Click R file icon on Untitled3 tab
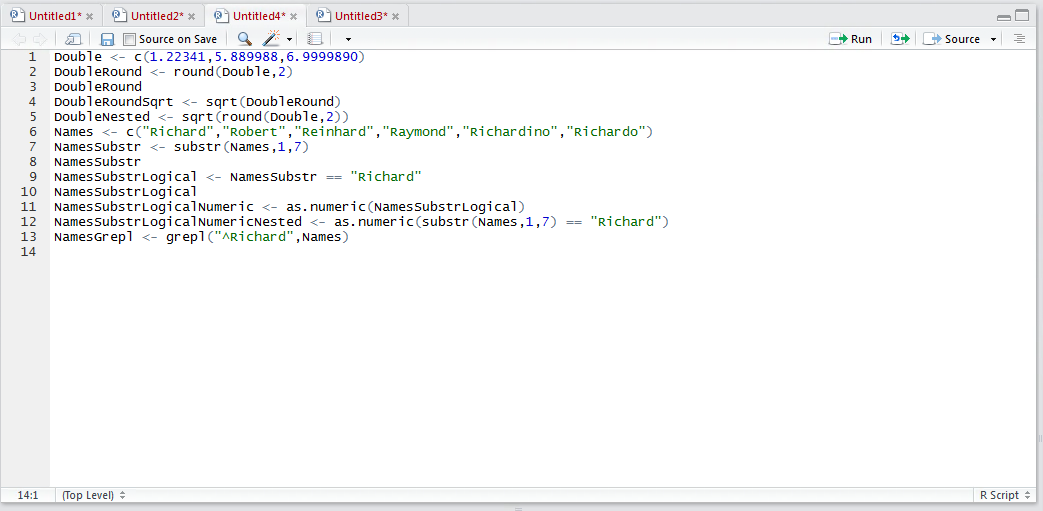 [324, 15]
